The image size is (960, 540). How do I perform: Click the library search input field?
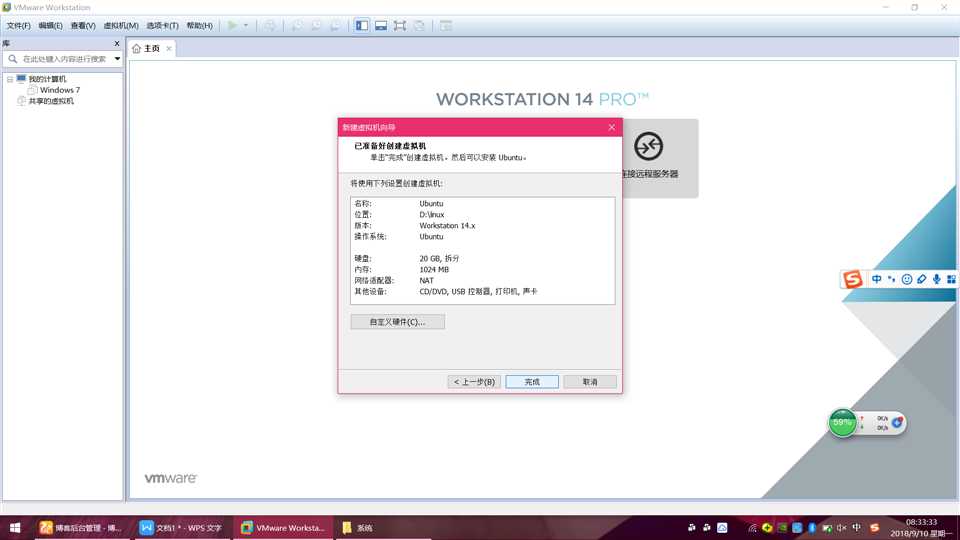pos(64,59)
